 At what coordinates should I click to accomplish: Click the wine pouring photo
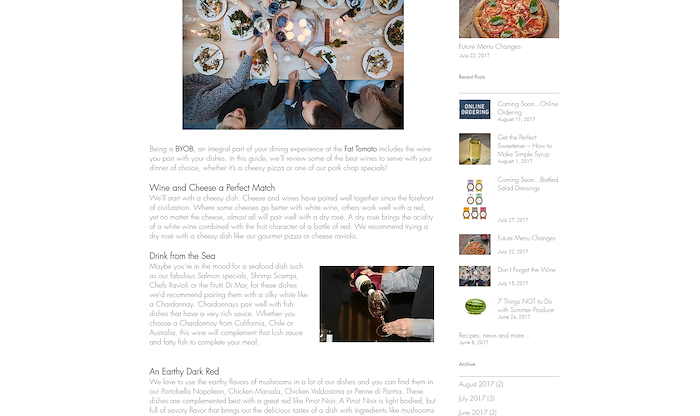click(377, 304)
